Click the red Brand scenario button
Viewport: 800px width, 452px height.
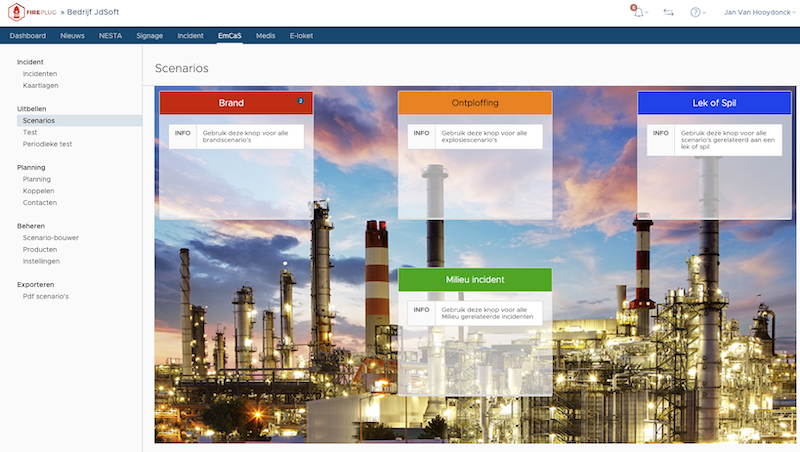pos(235,103)
